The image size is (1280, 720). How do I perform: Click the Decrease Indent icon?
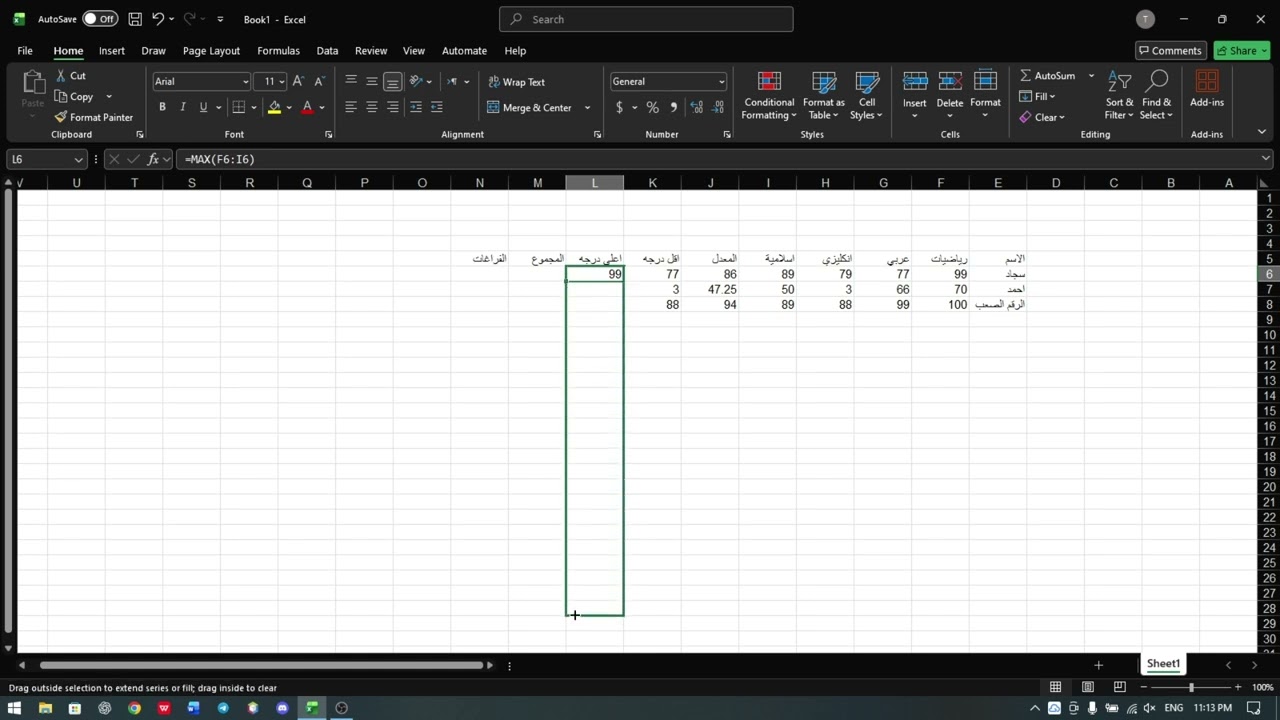click(x=417, y=107)
